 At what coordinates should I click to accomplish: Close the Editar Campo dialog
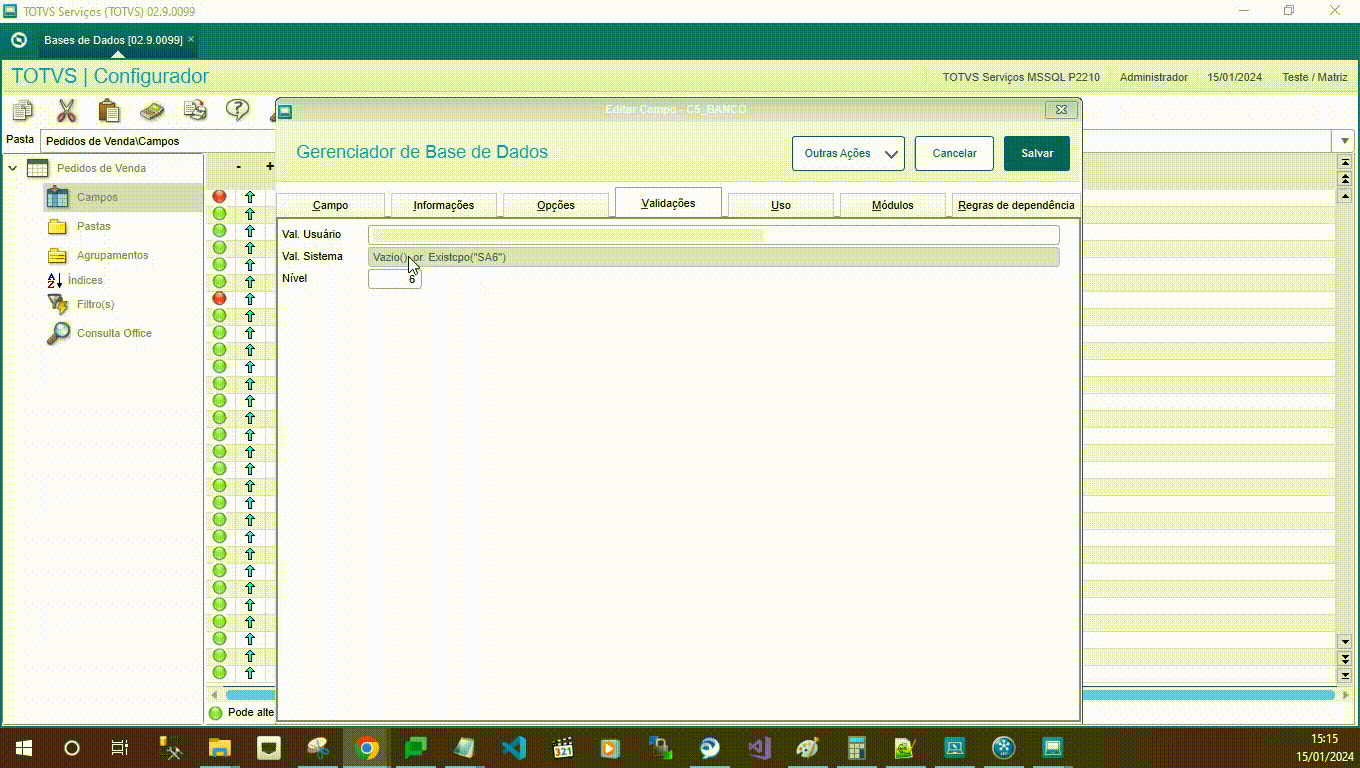(x=1060, y=109)
